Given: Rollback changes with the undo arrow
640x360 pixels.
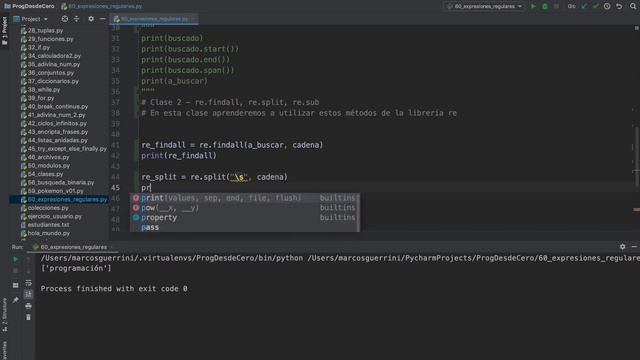Looking at the screenshot, I should [619, 7].
